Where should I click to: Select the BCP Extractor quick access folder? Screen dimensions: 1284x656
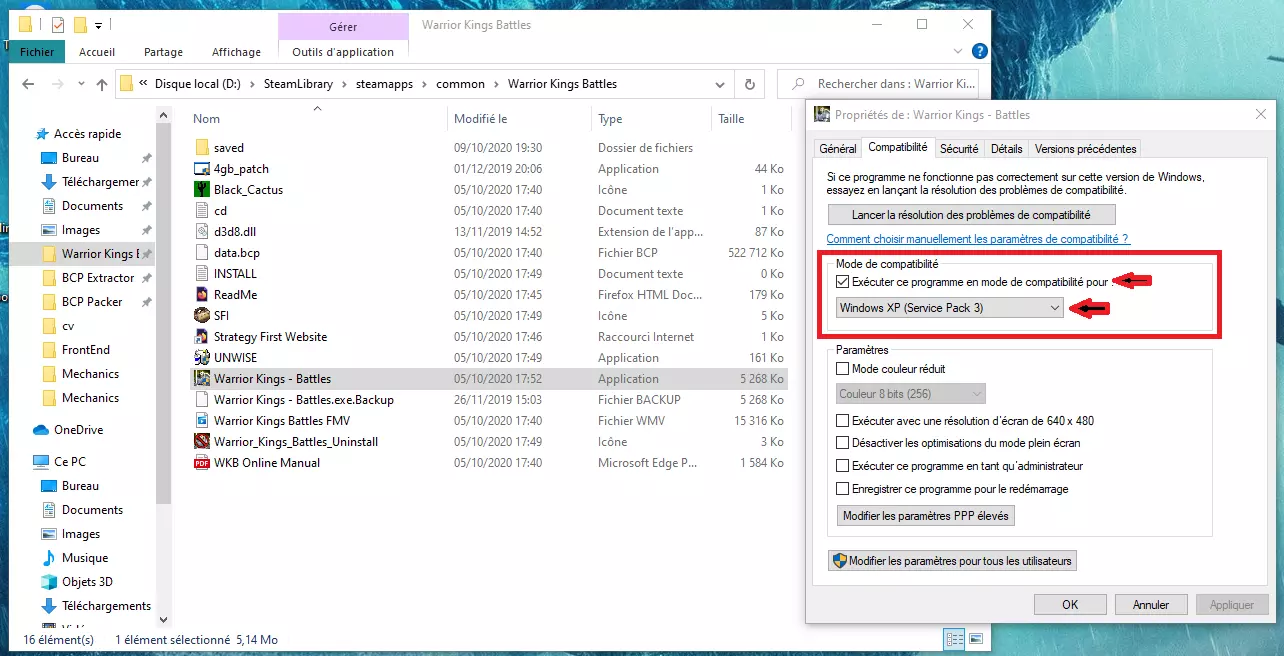tap(98, 278)
